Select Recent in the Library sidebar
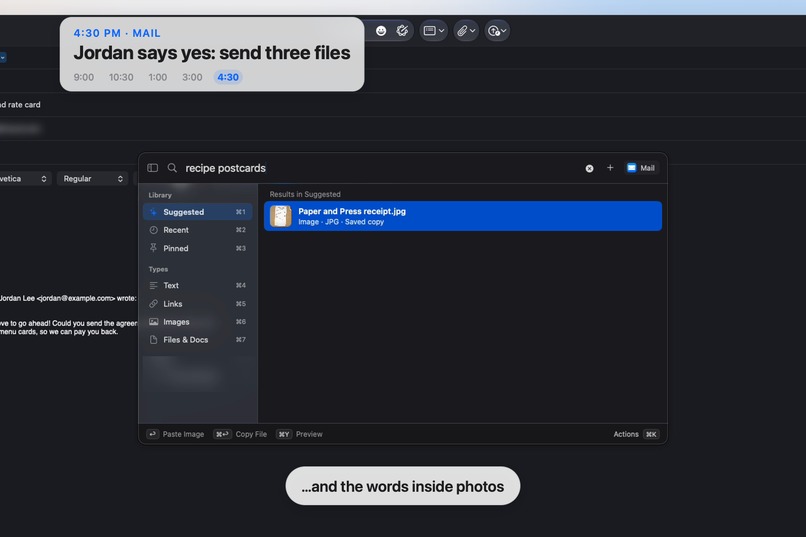This screenshot has height=537, width=806. coord(197,230)
